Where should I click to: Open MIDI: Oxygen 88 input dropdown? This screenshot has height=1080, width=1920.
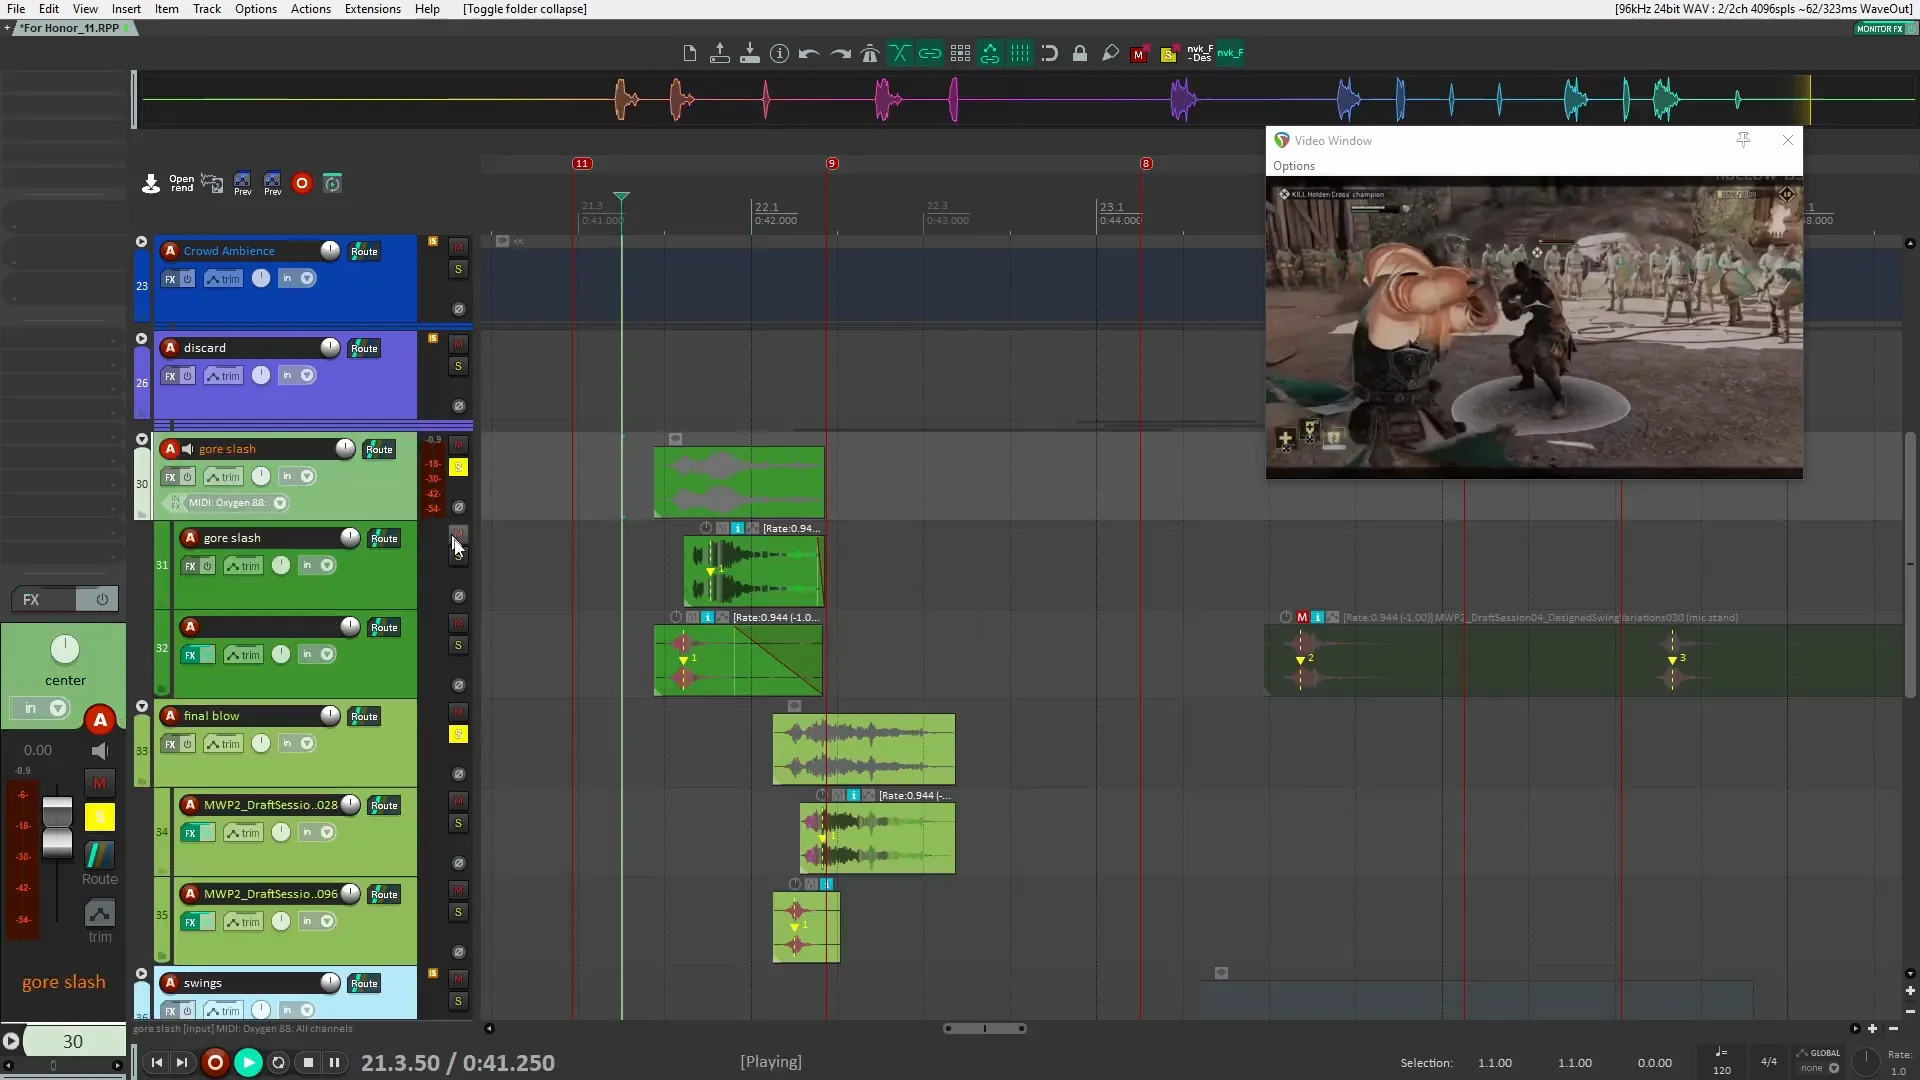(x=281, y=503)
